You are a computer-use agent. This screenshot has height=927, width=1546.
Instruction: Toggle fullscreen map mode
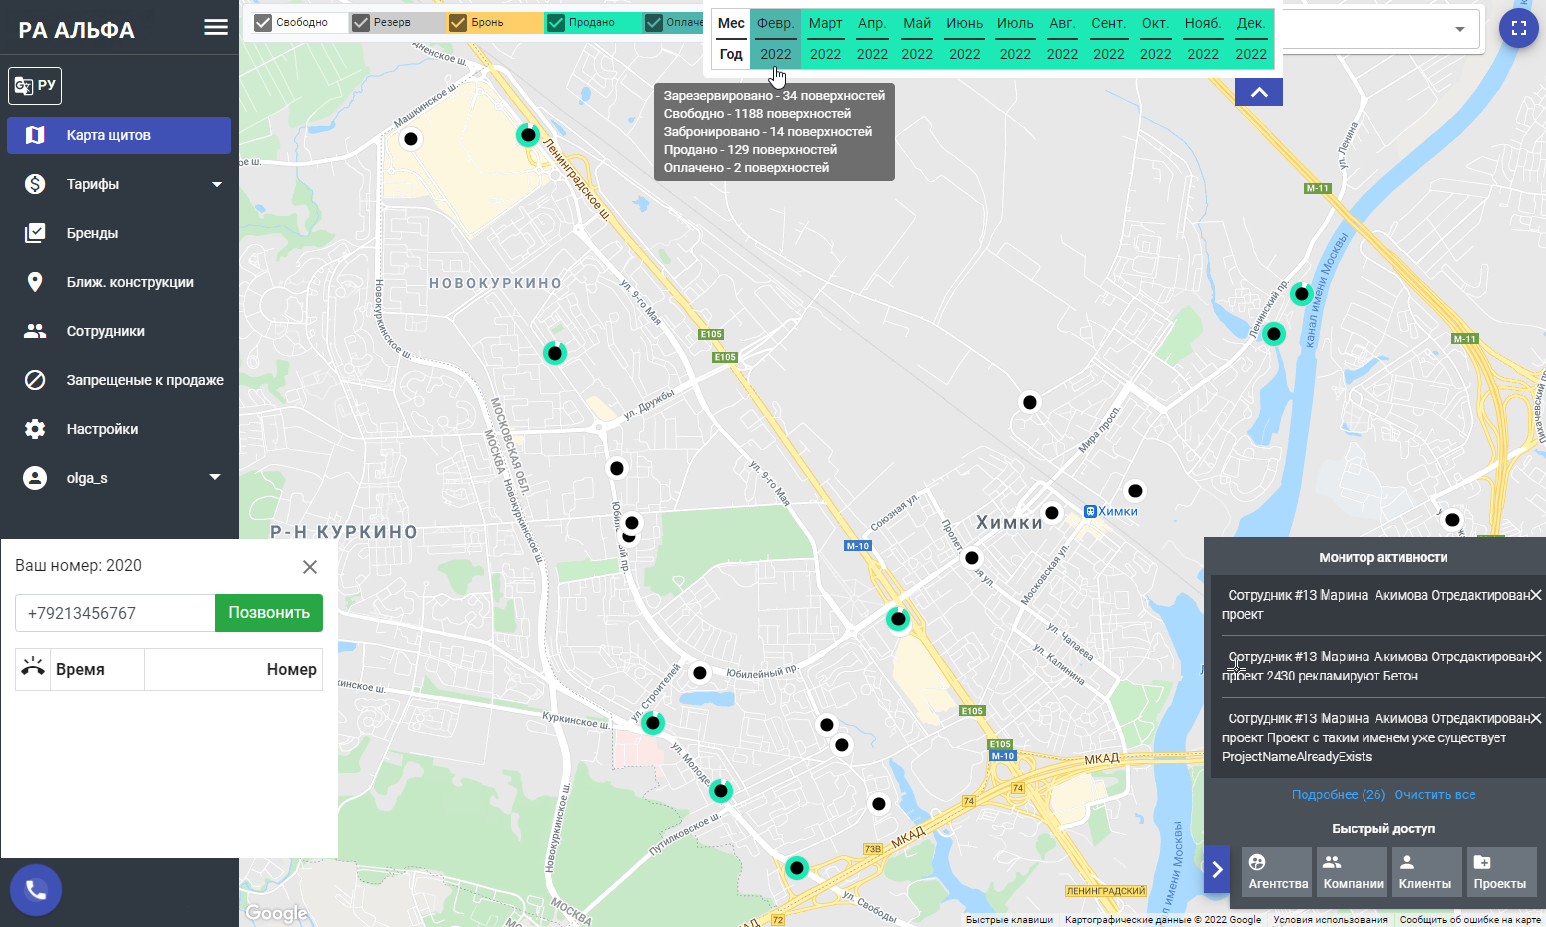pos(1519,28)
